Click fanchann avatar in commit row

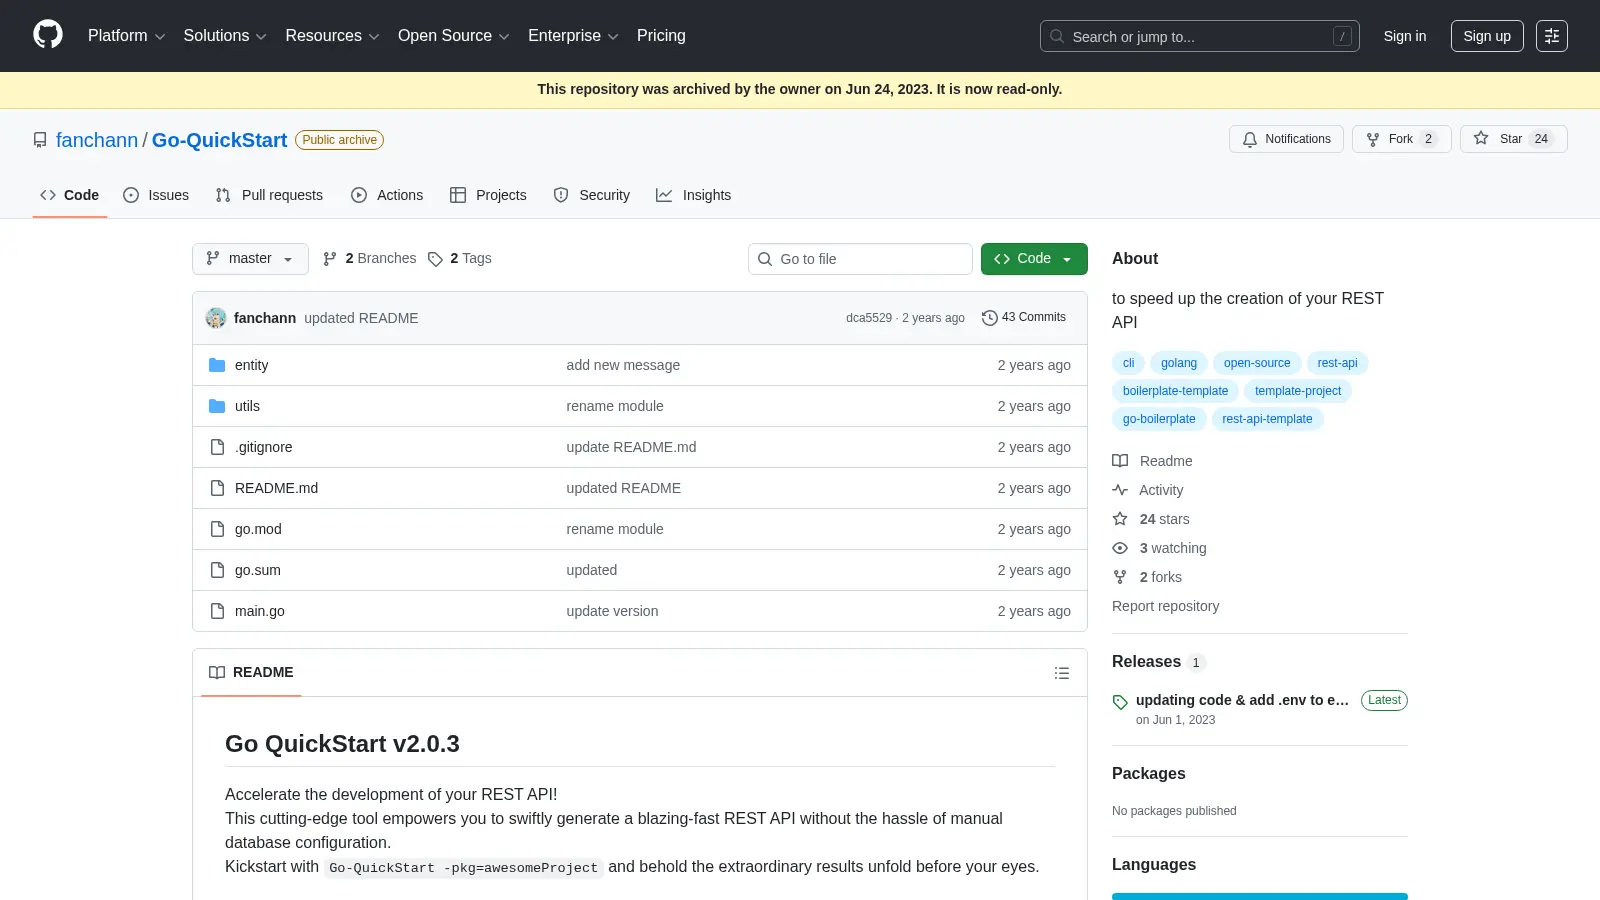(x=216, y=318)
